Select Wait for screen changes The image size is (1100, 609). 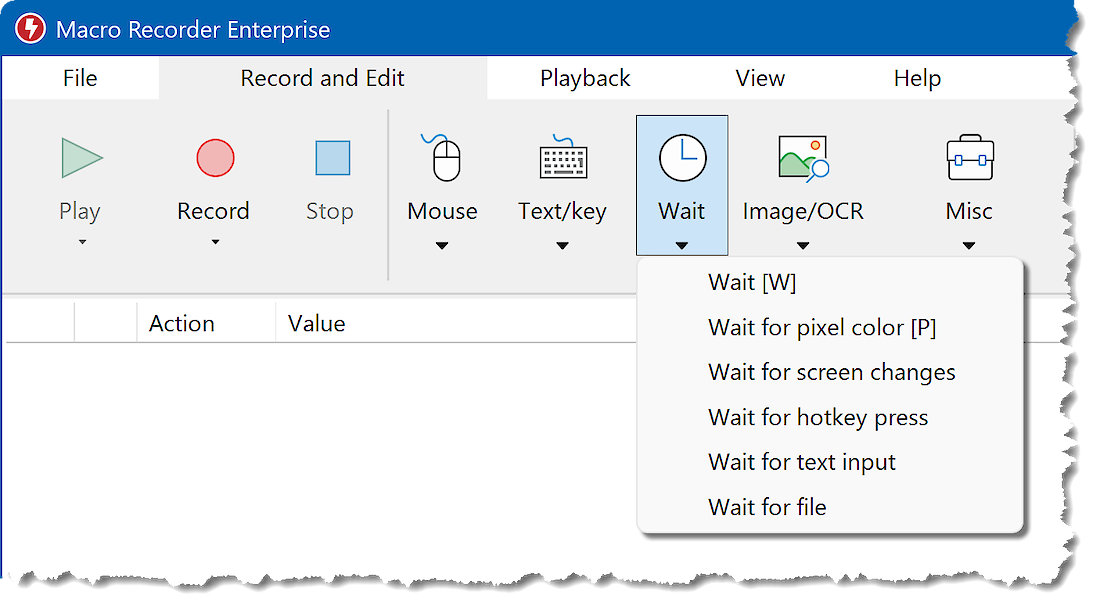point(831,372)
